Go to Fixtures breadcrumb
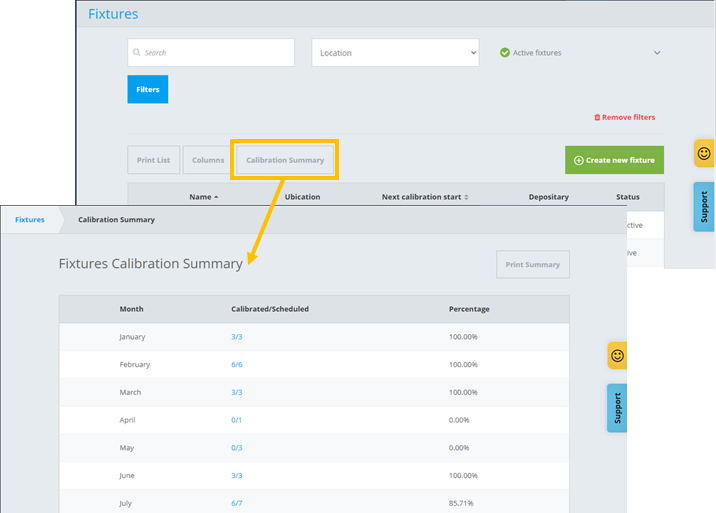The width and height of the screenshot is (716, 513). 30,220
